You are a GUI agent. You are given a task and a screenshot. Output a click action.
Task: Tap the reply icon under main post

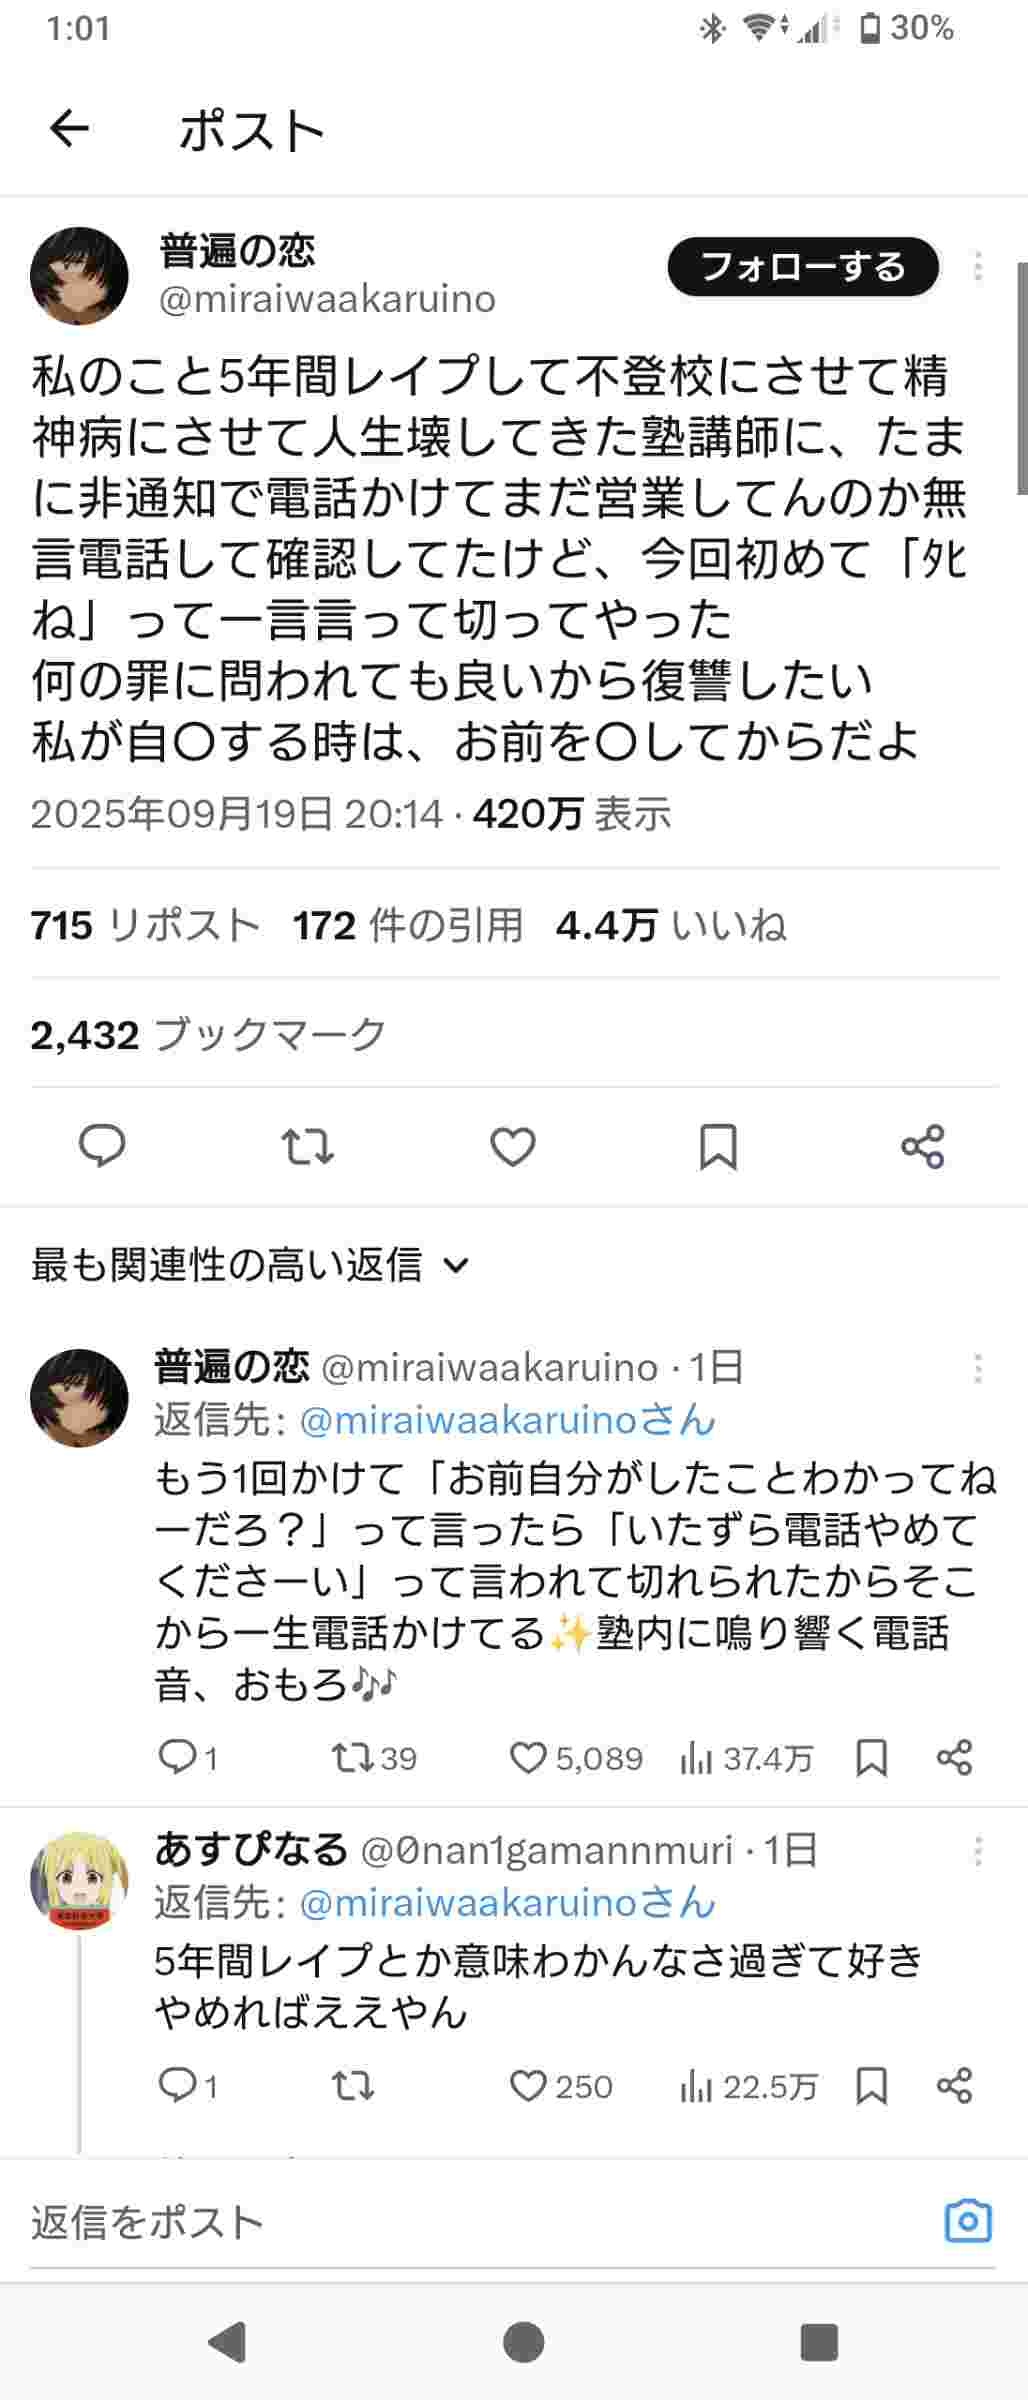(x=102, y=1146)
